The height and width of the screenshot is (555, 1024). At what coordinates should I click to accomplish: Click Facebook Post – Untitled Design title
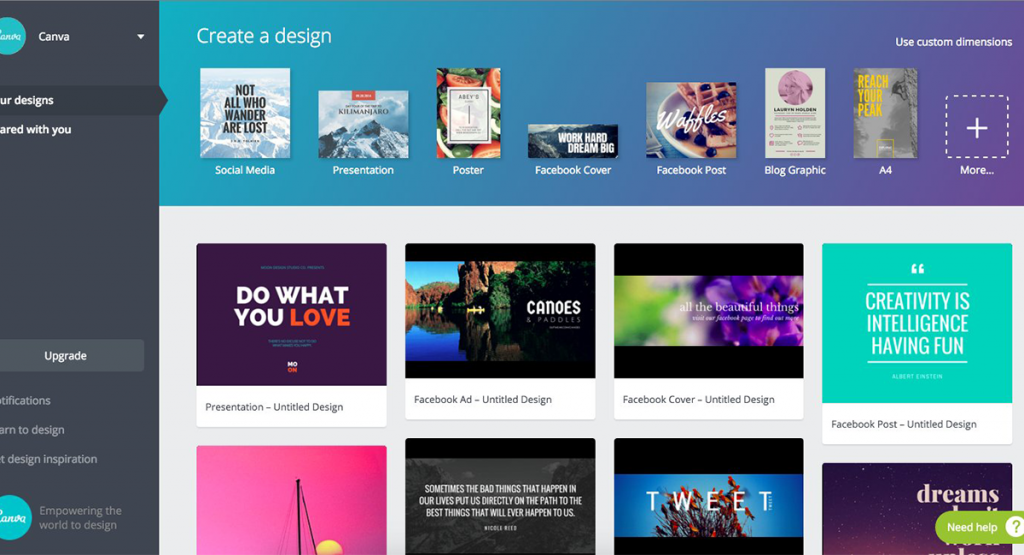[904, 424]
